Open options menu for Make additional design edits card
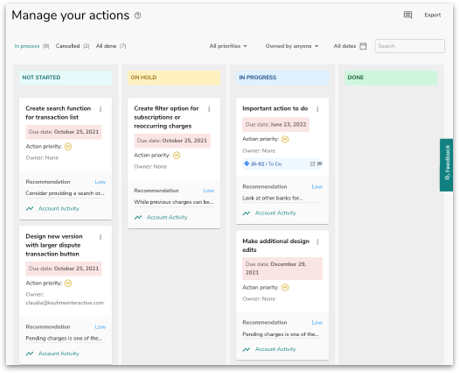The height and width of the screenshot is (373, 459). click(317, 242)
